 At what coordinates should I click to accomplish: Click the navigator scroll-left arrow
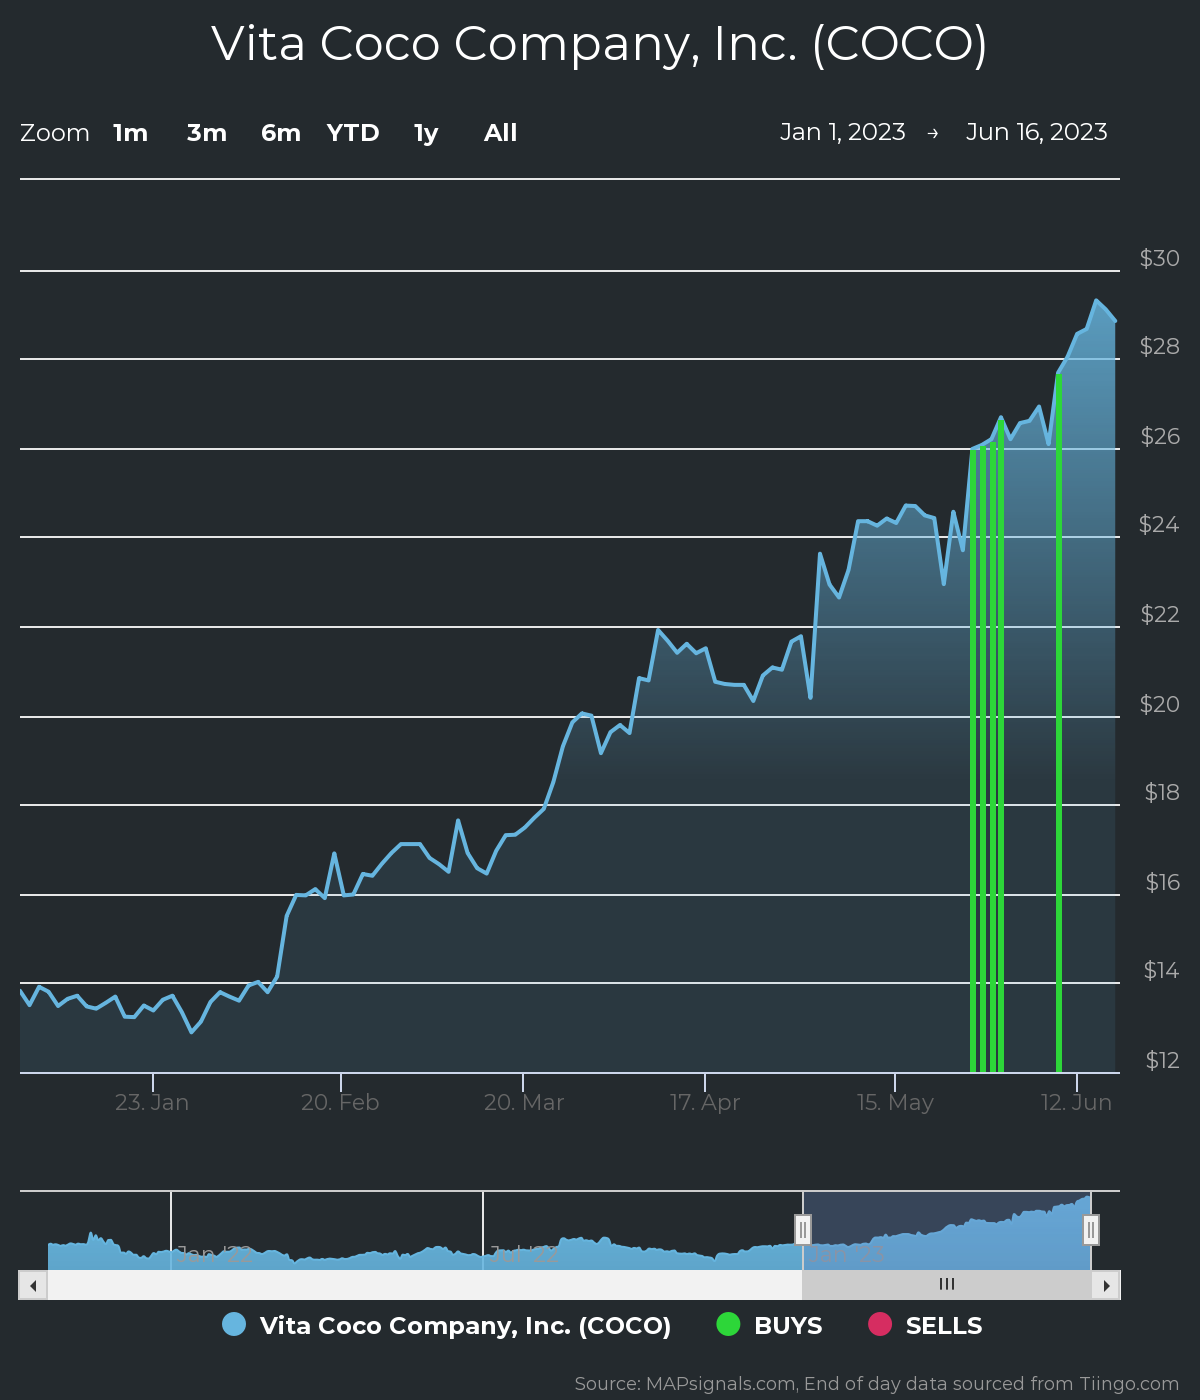coord(33,1285)
